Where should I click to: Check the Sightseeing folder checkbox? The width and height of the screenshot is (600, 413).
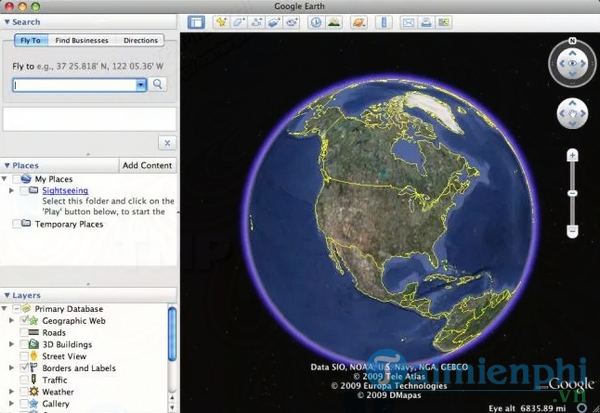pos(24,190)
